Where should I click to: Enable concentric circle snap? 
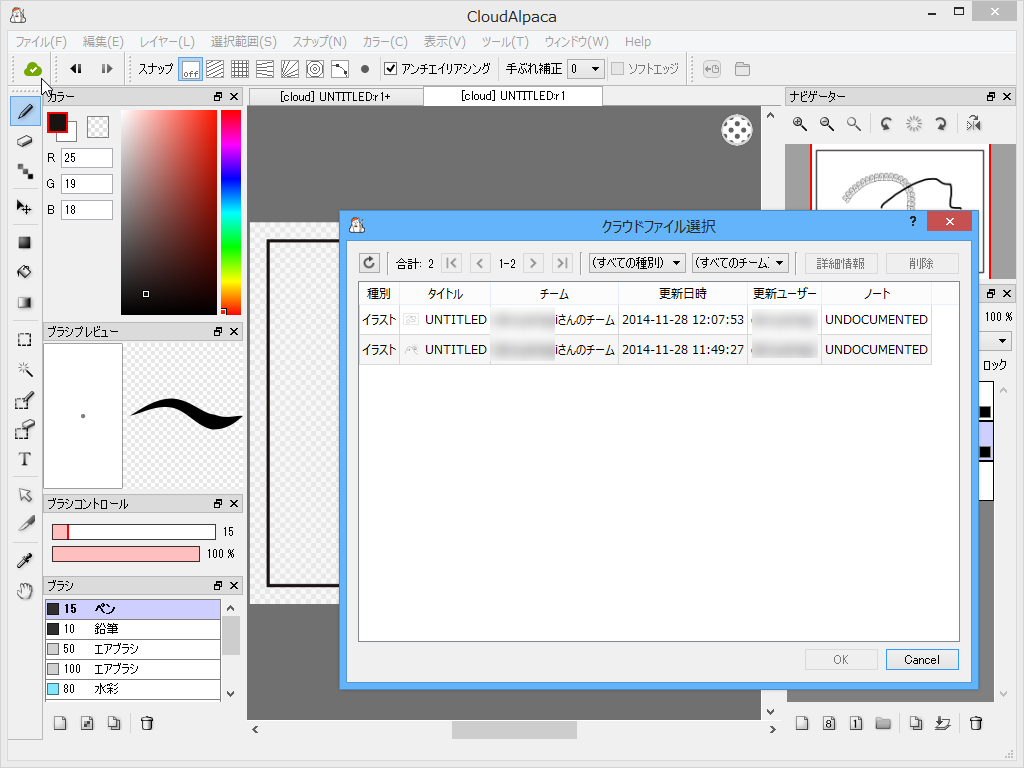click(315, 69)
